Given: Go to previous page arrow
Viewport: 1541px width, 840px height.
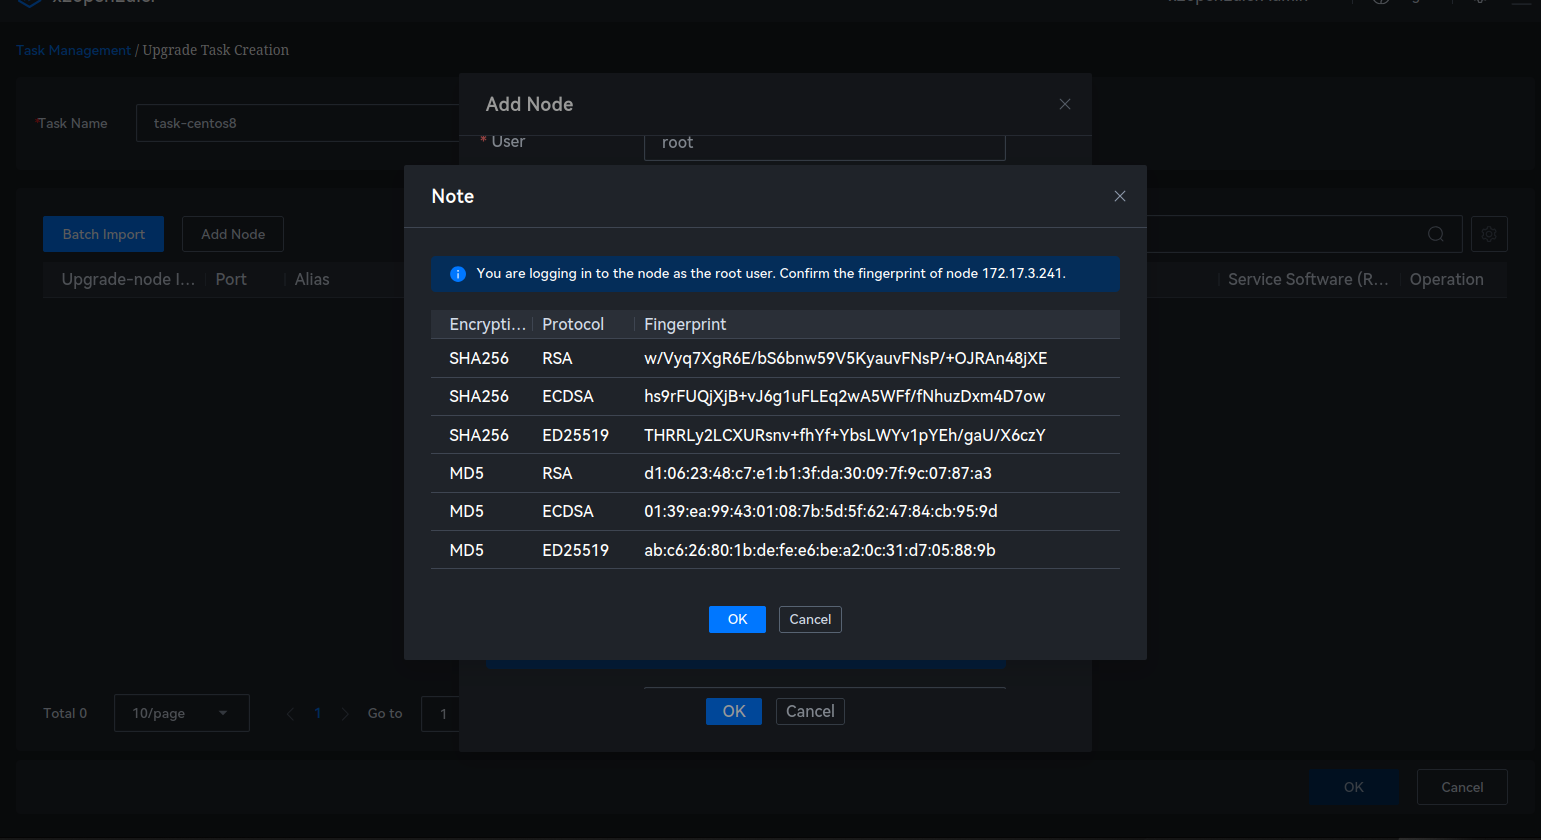Looking at the screenshot, I should pyautogui.click(x=290, y=713).
